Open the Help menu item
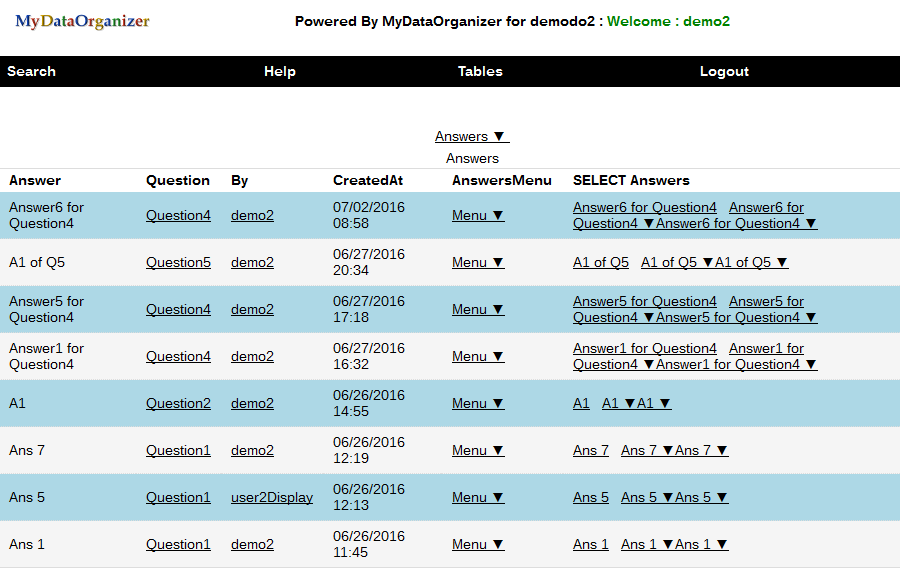Image resolution: width=900 pixels, height=586 pixels. [279, 71]
